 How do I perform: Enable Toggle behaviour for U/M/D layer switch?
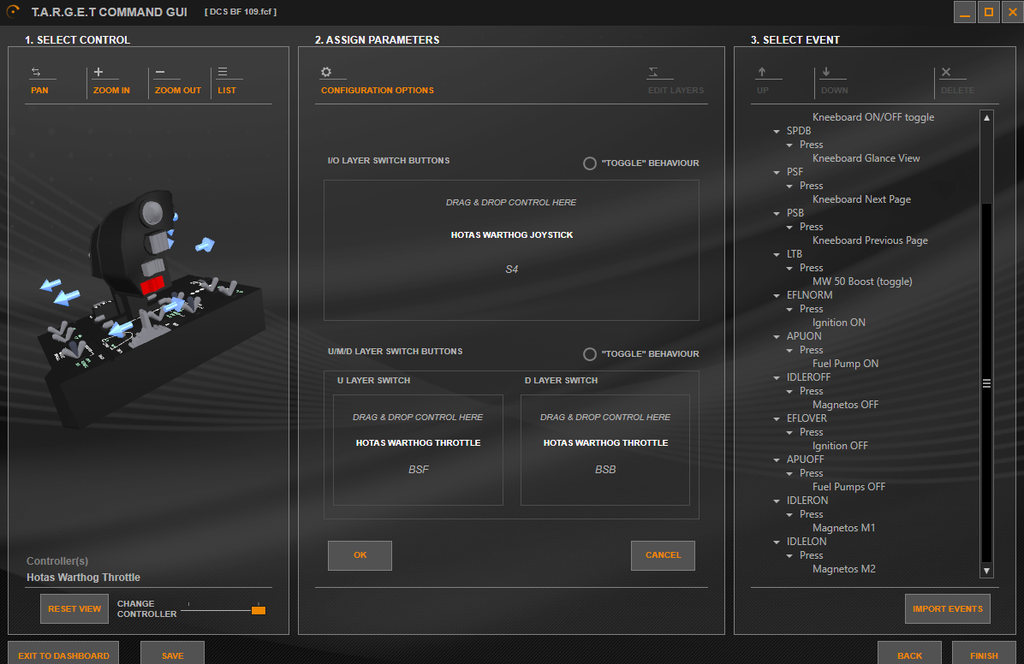click(590, 354)
